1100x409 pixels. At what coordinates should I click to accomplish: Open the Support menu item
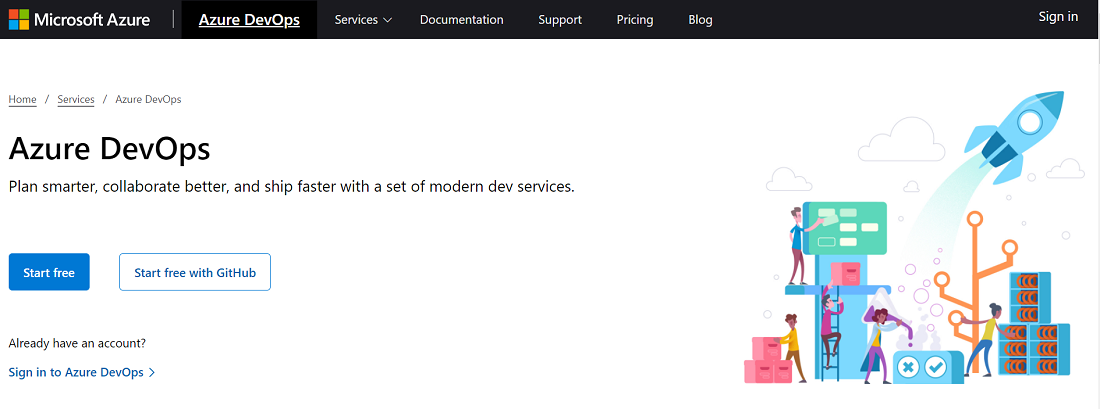(x=560, y=19)
